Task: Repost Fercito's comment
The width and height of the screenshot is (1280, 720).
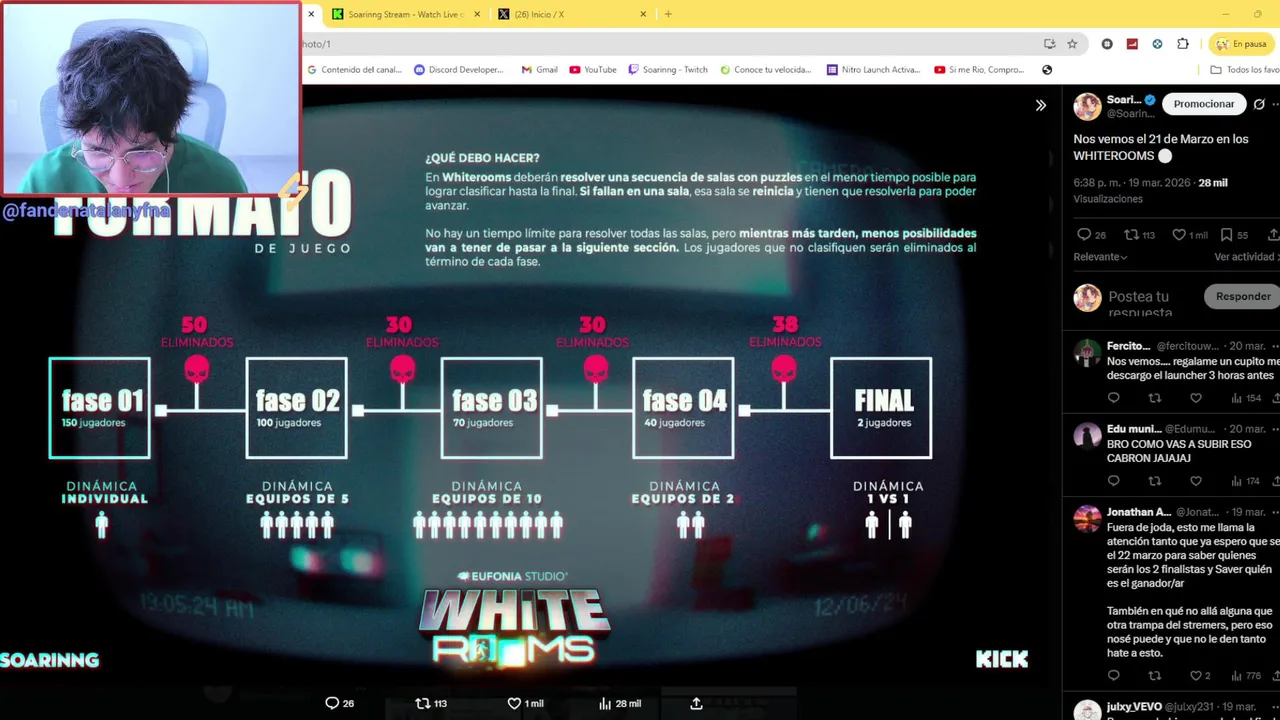Action: click(1155, 398)
